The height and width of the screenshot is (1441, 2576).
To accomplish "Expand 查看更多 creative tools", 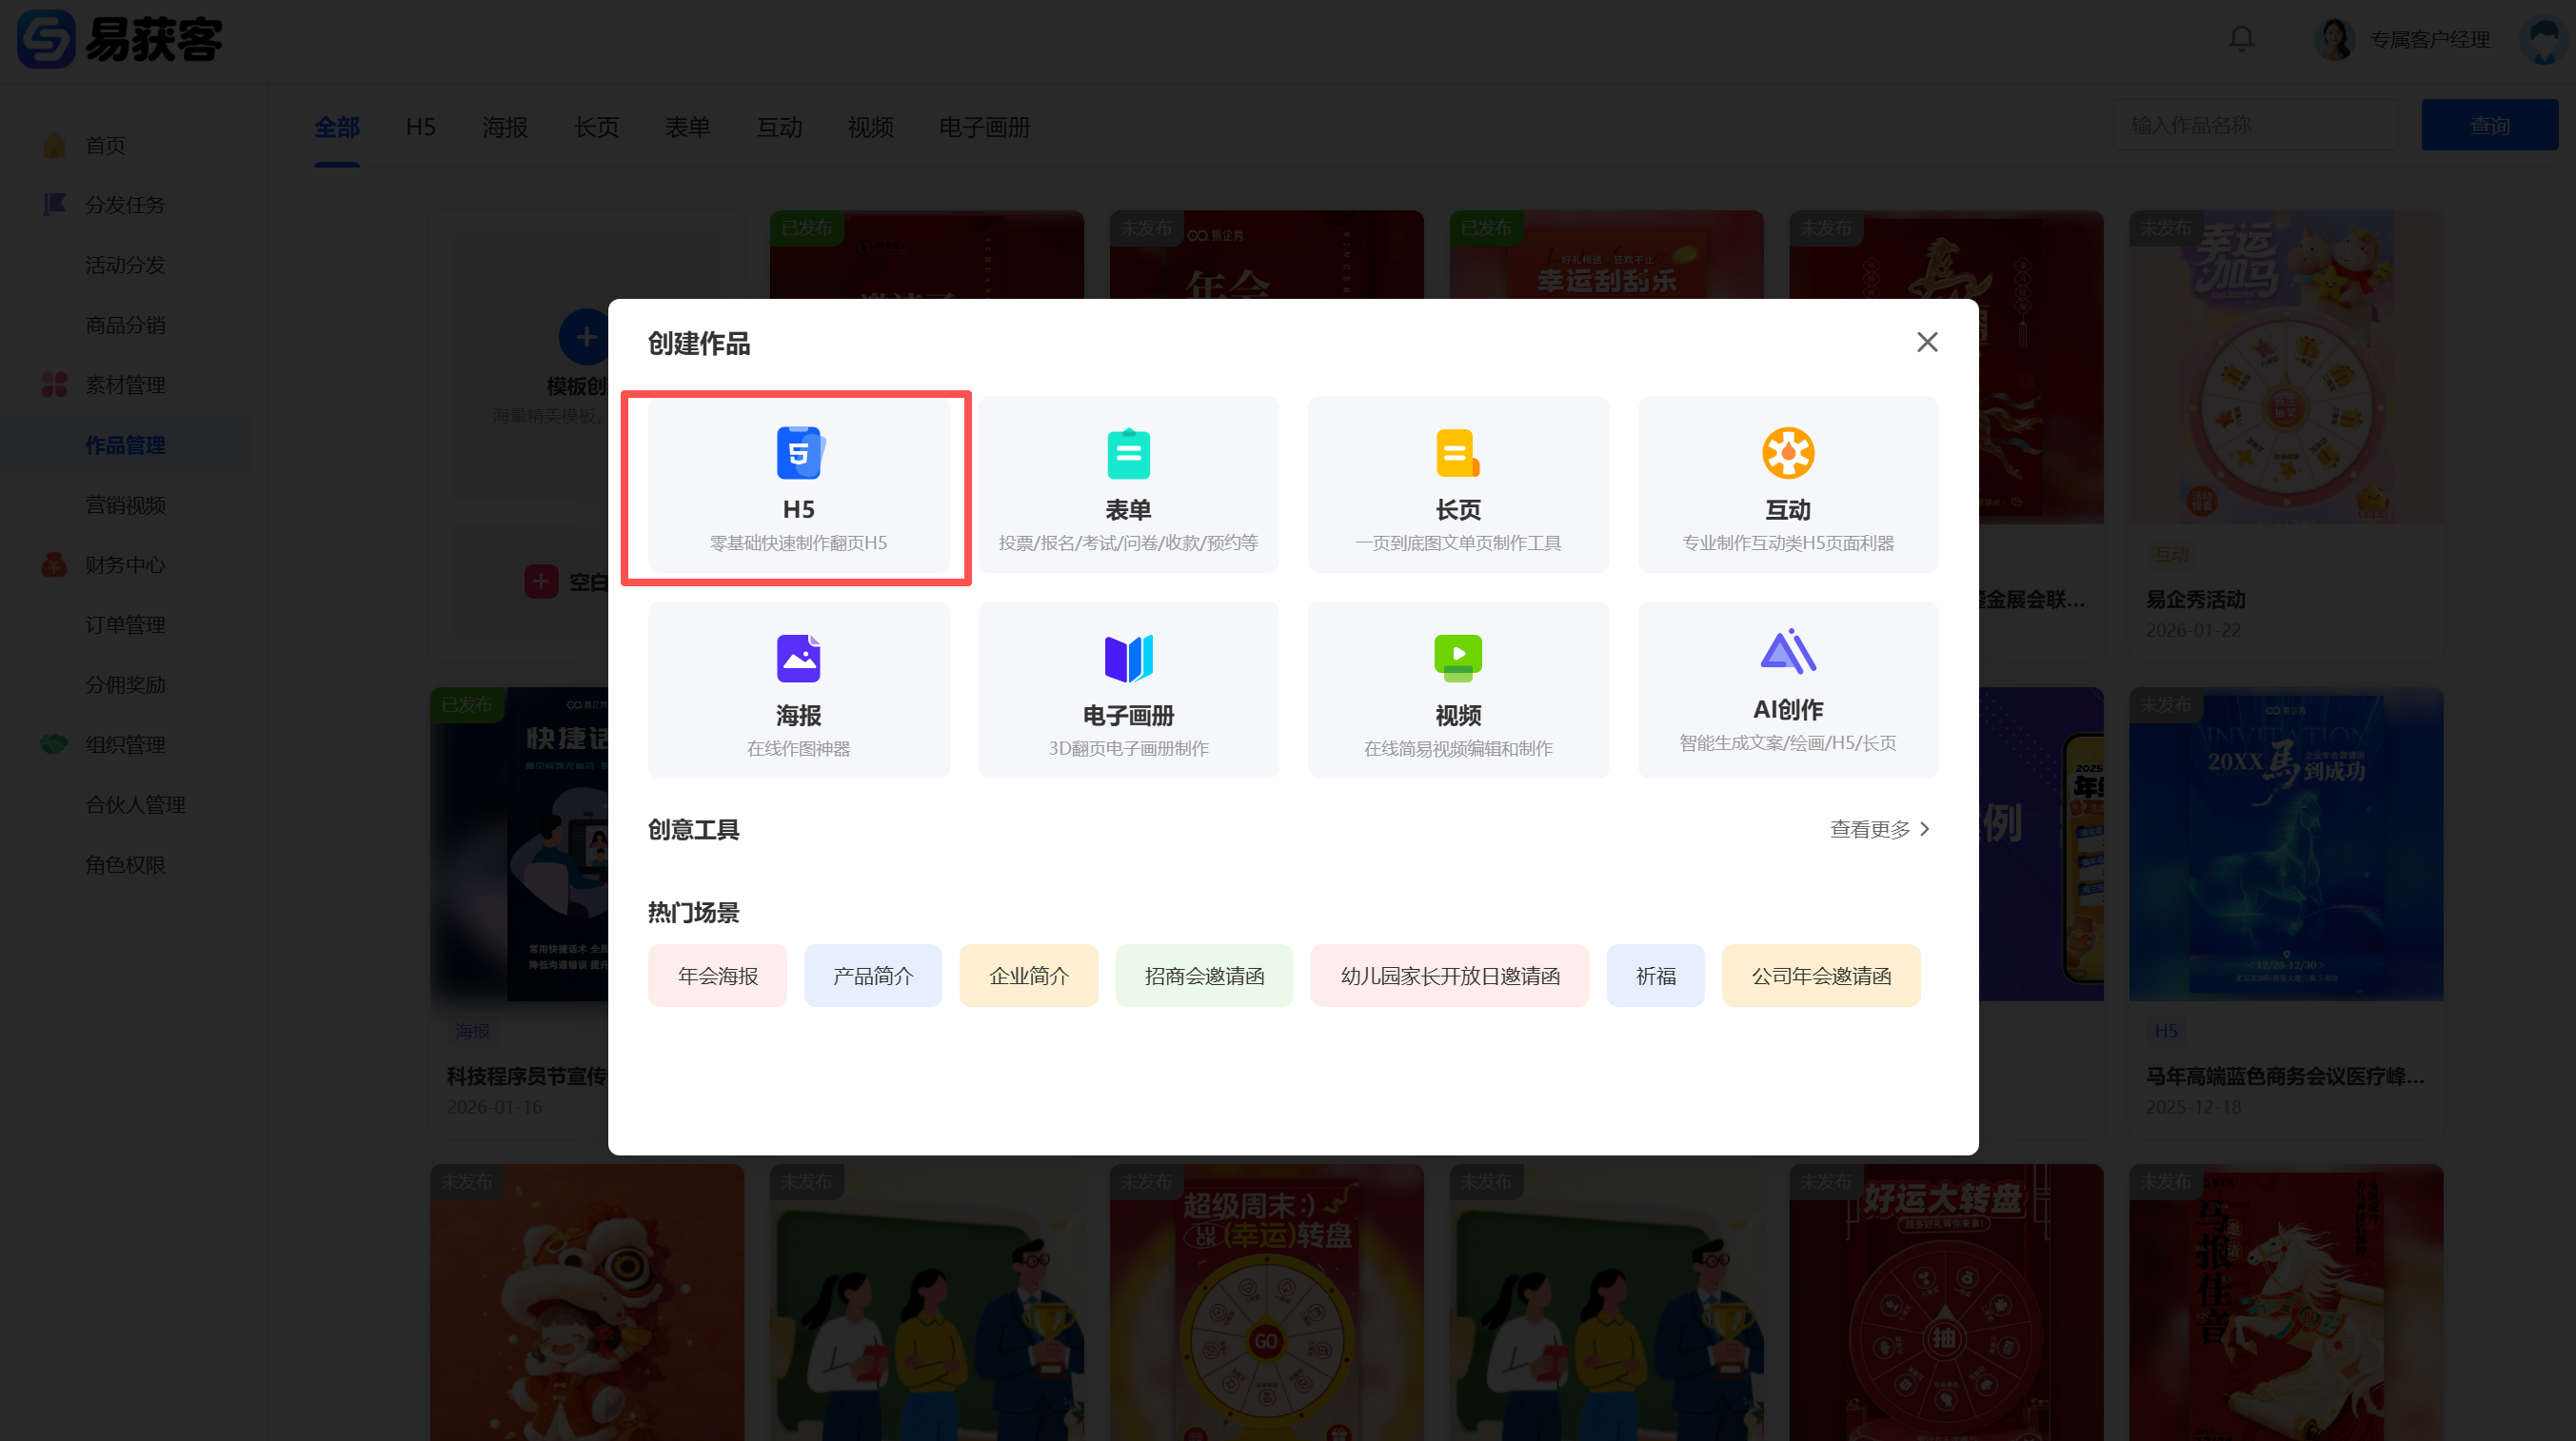I will point(1879,829).
